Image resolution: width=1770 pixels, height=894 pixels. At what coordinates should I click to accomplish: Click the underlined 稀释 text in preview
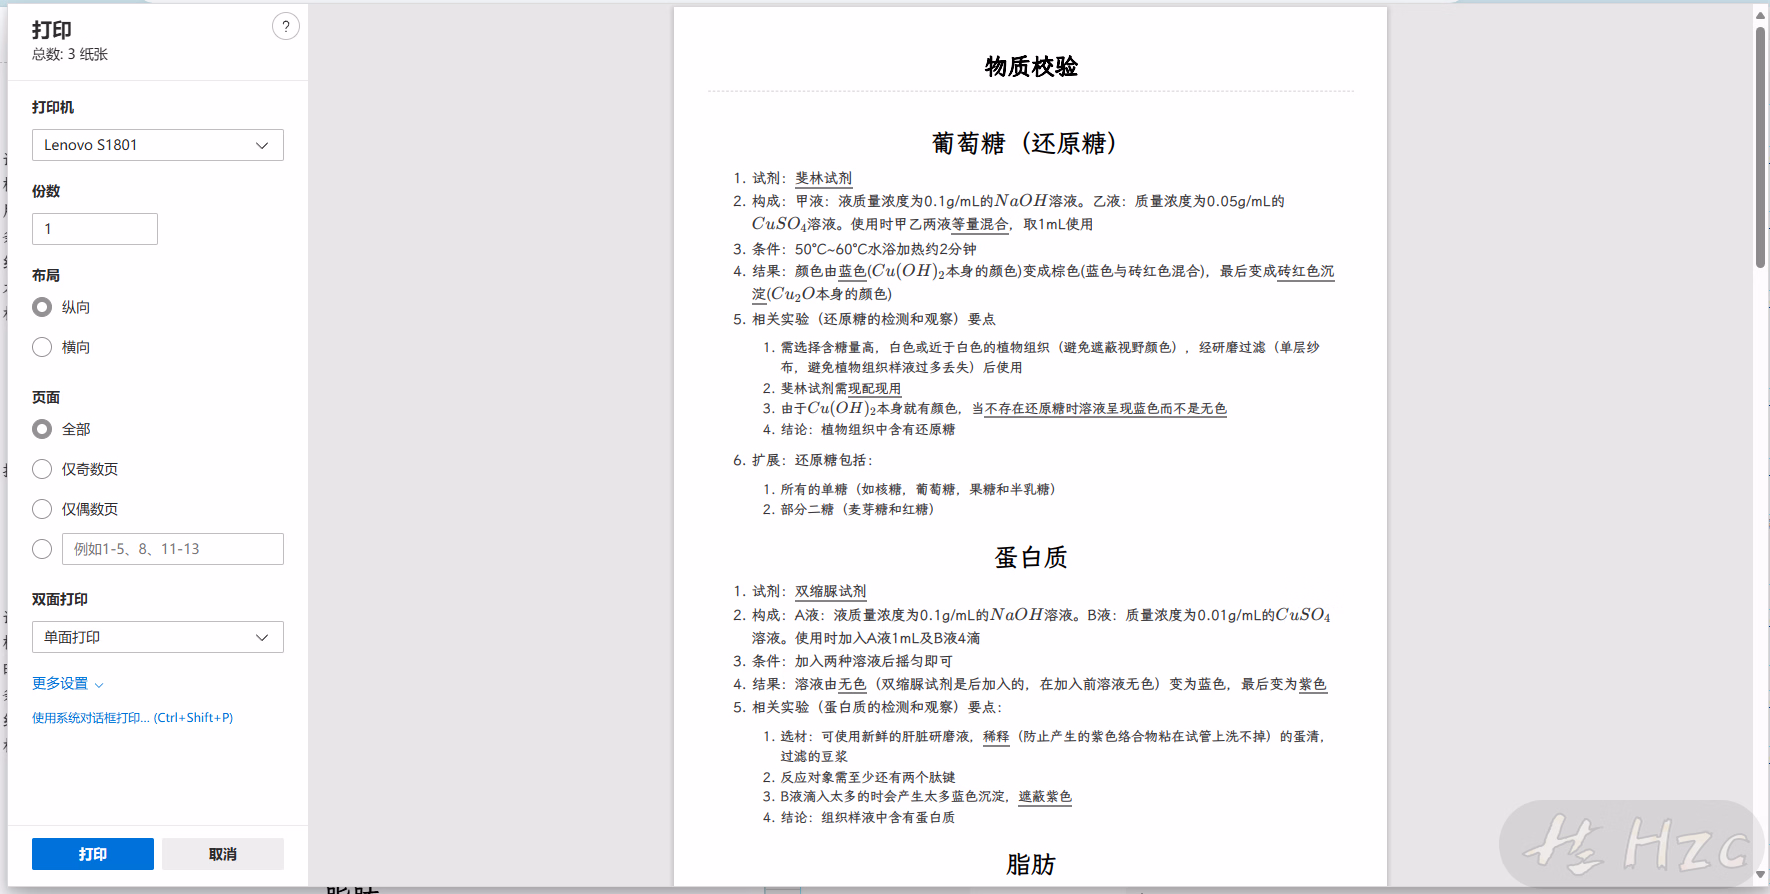[x=996, y=736]
